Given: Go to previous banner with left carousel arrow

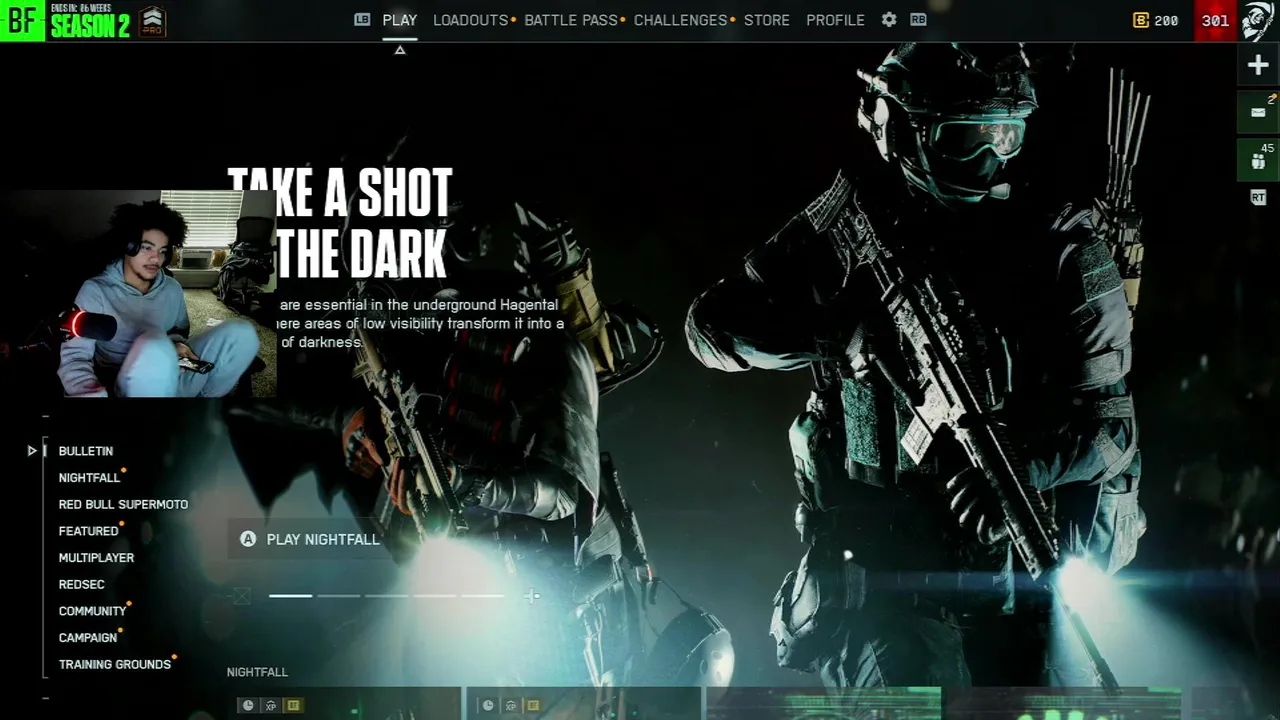Looking at the screenshot, I should pos(241,596).
